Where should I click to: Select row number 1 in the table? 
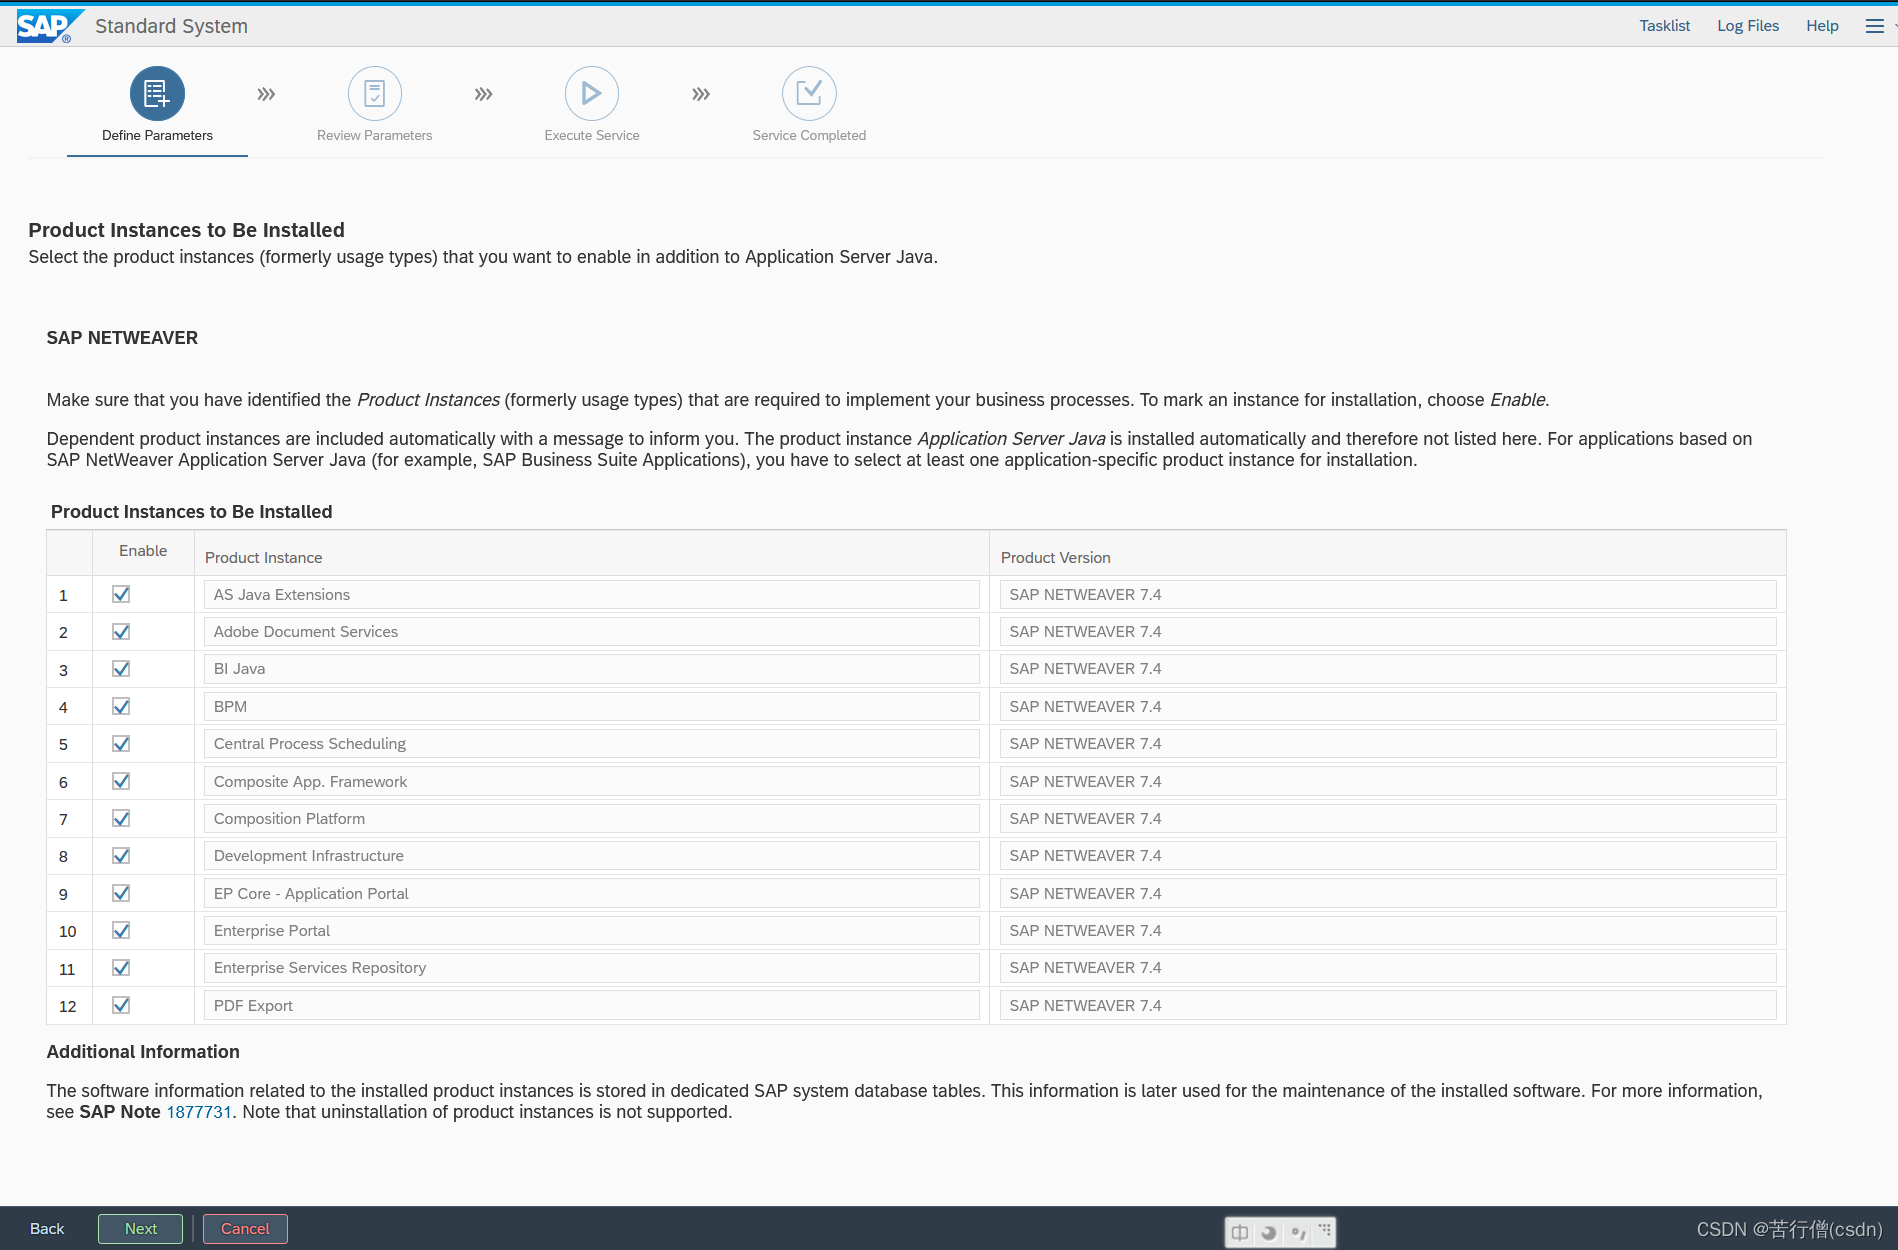click(63, 595)
